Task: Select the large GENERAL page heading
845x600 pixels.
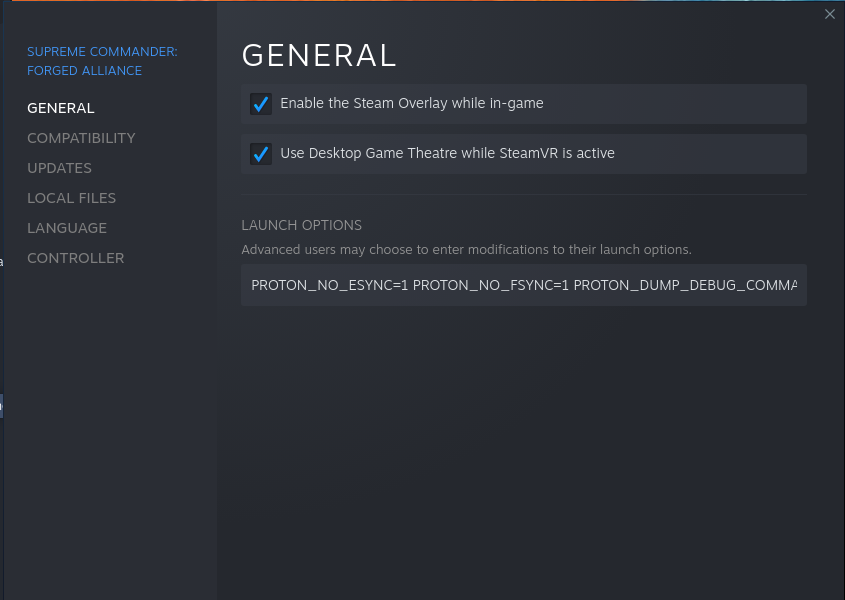Action: coord(319,56)
